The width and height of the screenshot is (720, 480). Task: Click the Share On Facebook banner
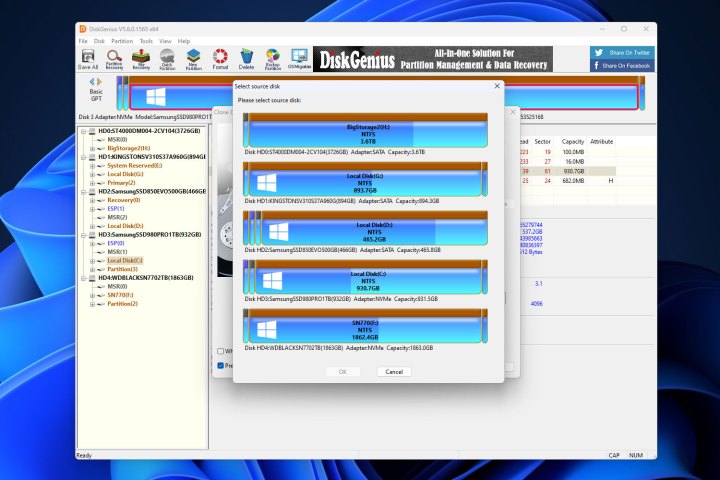[622, 66]
